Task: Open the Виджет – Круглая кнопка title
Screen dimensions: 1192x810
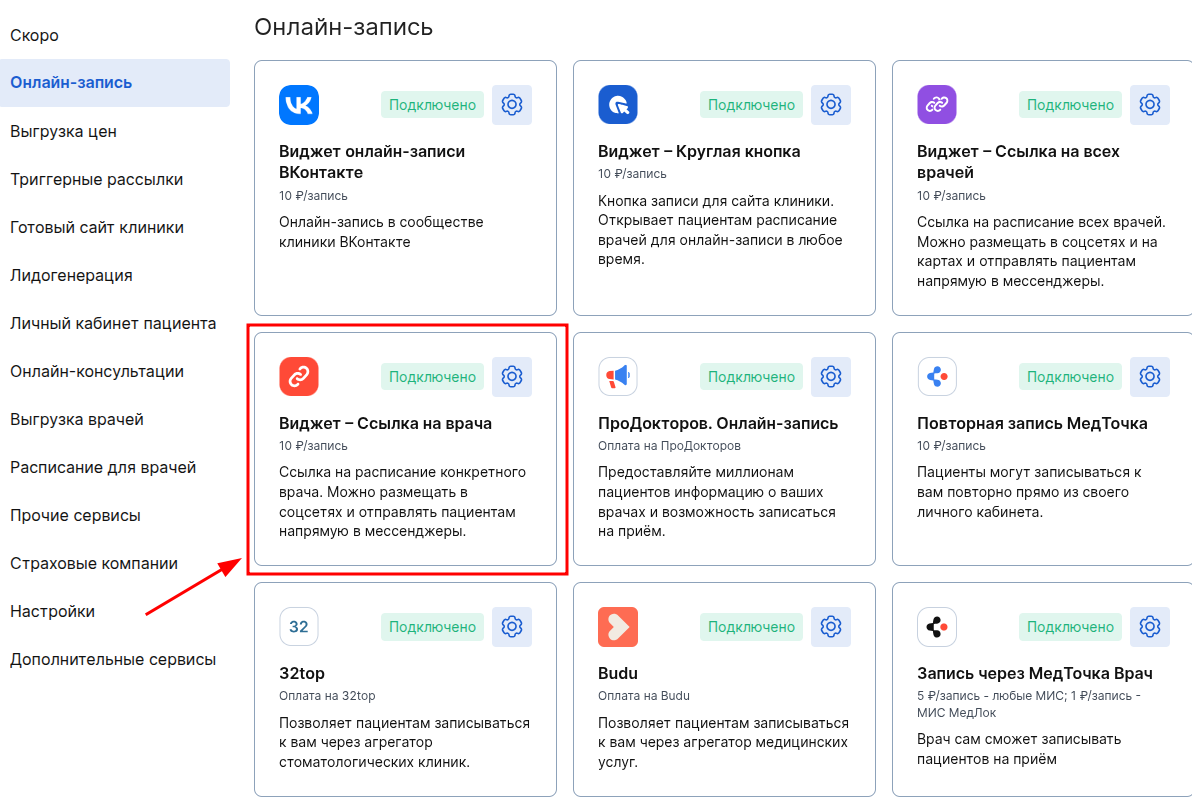Action: (x=699, y=151)
